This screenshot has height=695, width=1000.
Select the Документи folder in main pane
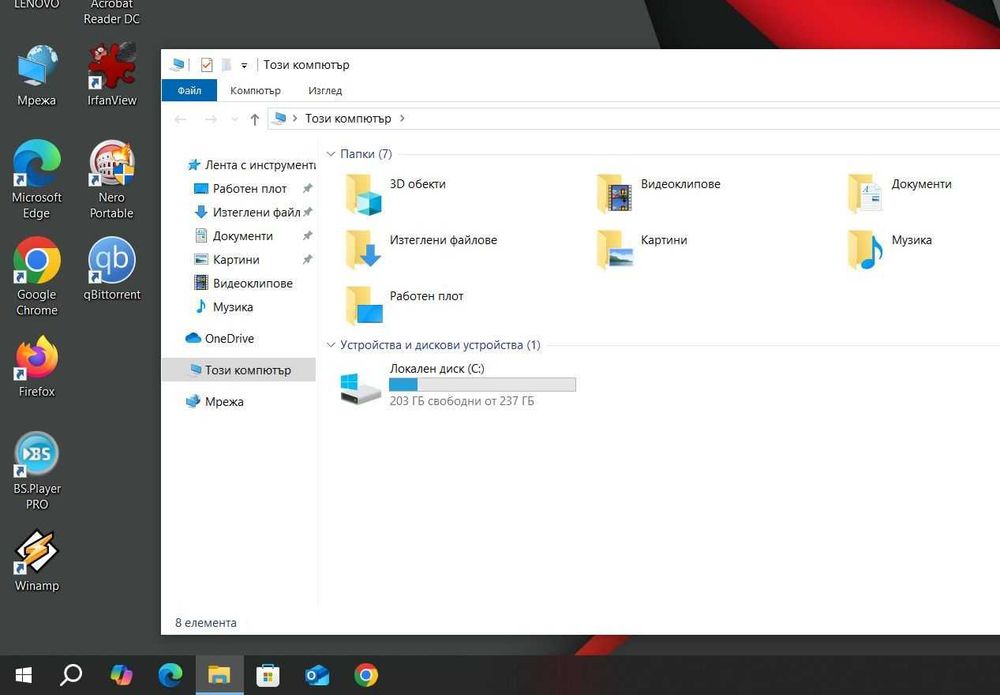pyautogui.click(x=899, y=194)
